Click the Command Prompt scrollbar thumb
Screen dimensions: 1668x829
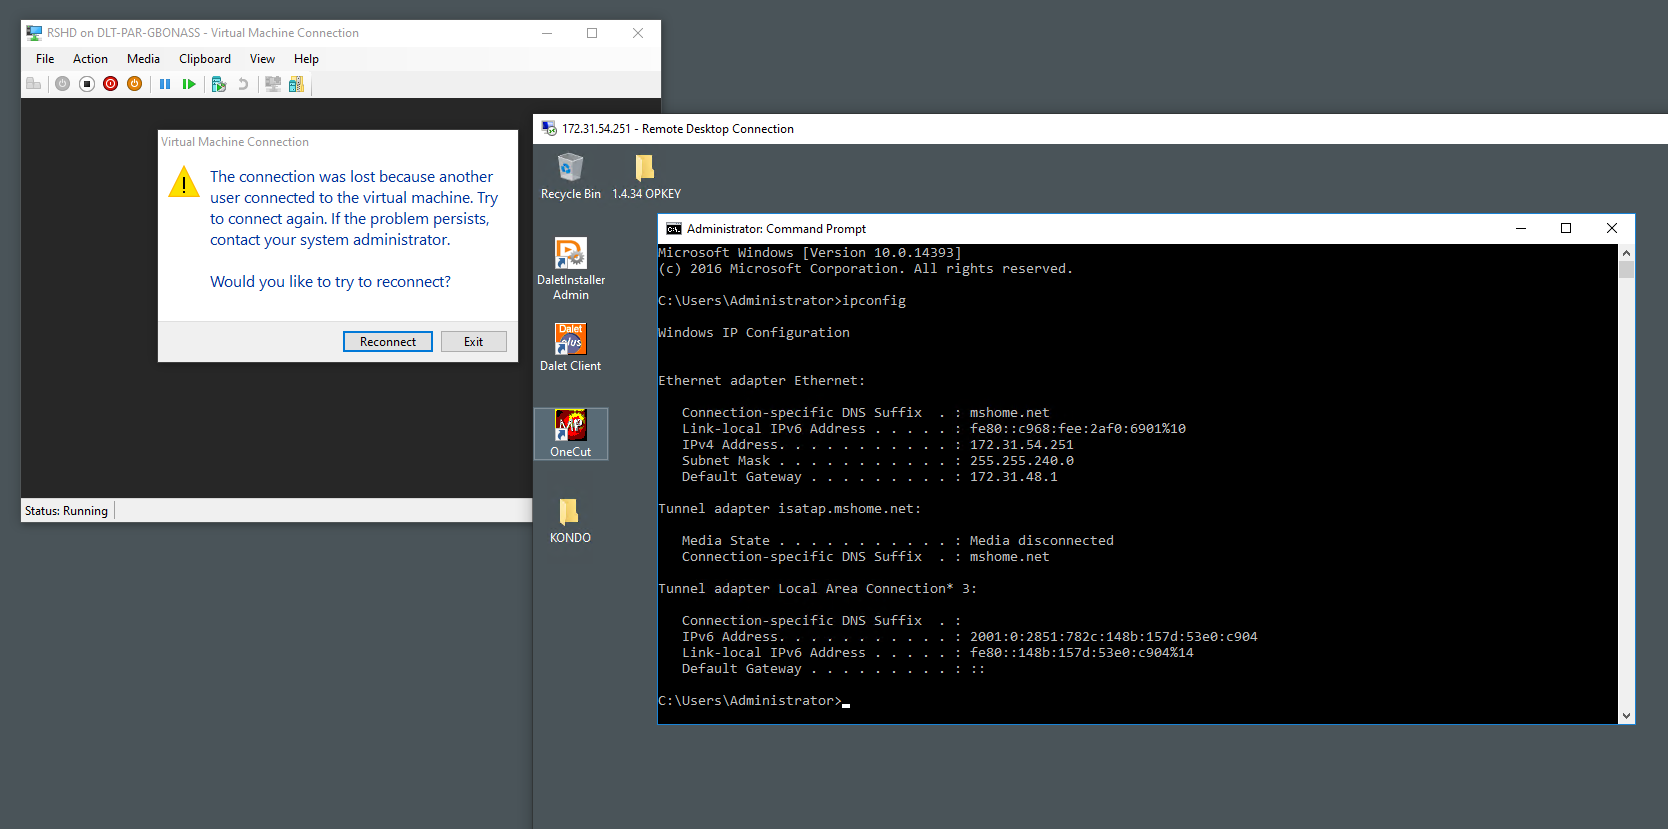(1626, 270)
